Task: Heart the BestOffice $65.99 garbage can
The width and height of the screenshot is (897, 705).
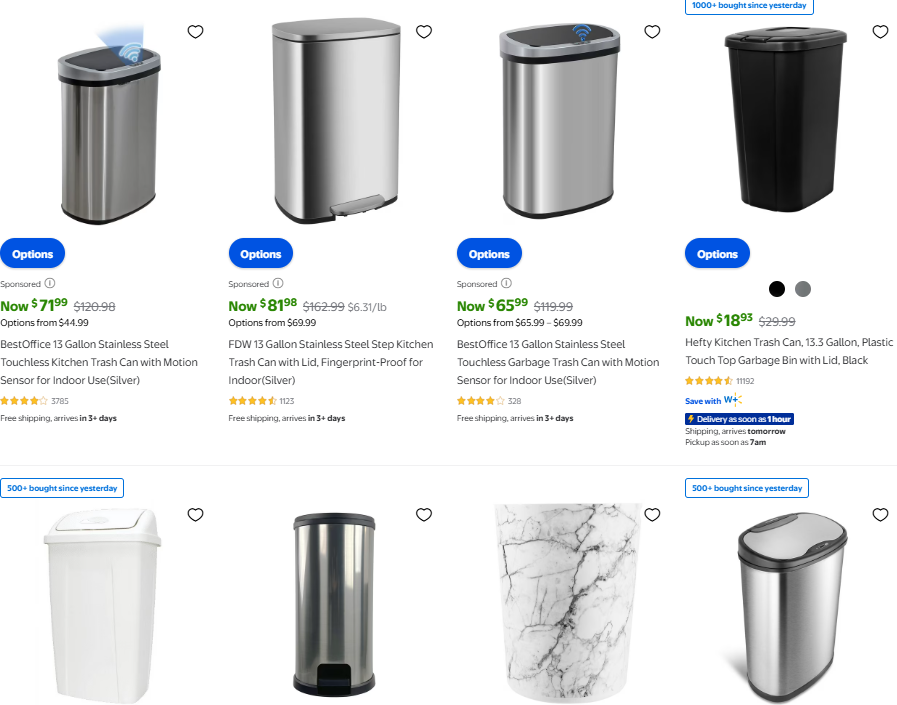Action: pyautogui.click(x=652, y=31)
